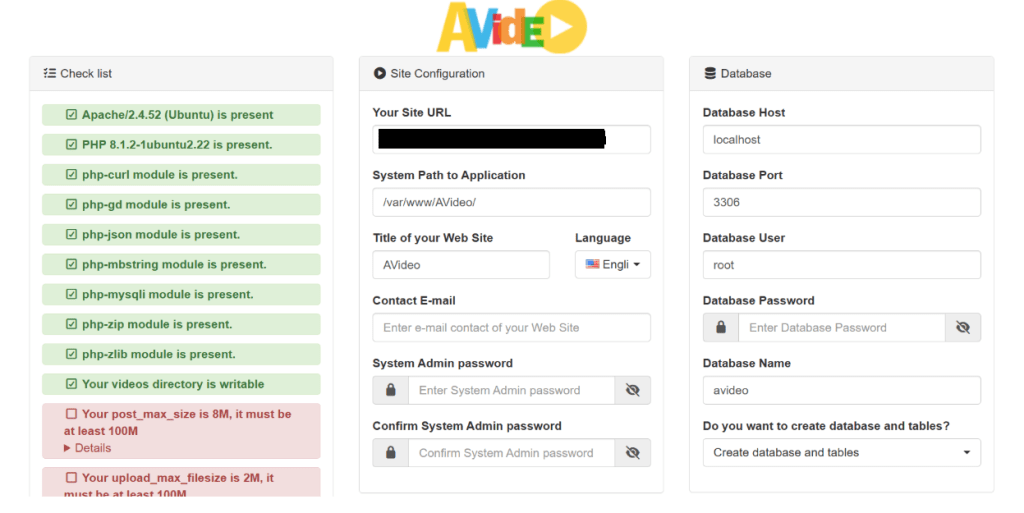Viewport: 1024px width, 513px height.
Task: Open the Language dropdown showing English
Action: point(612,265)
